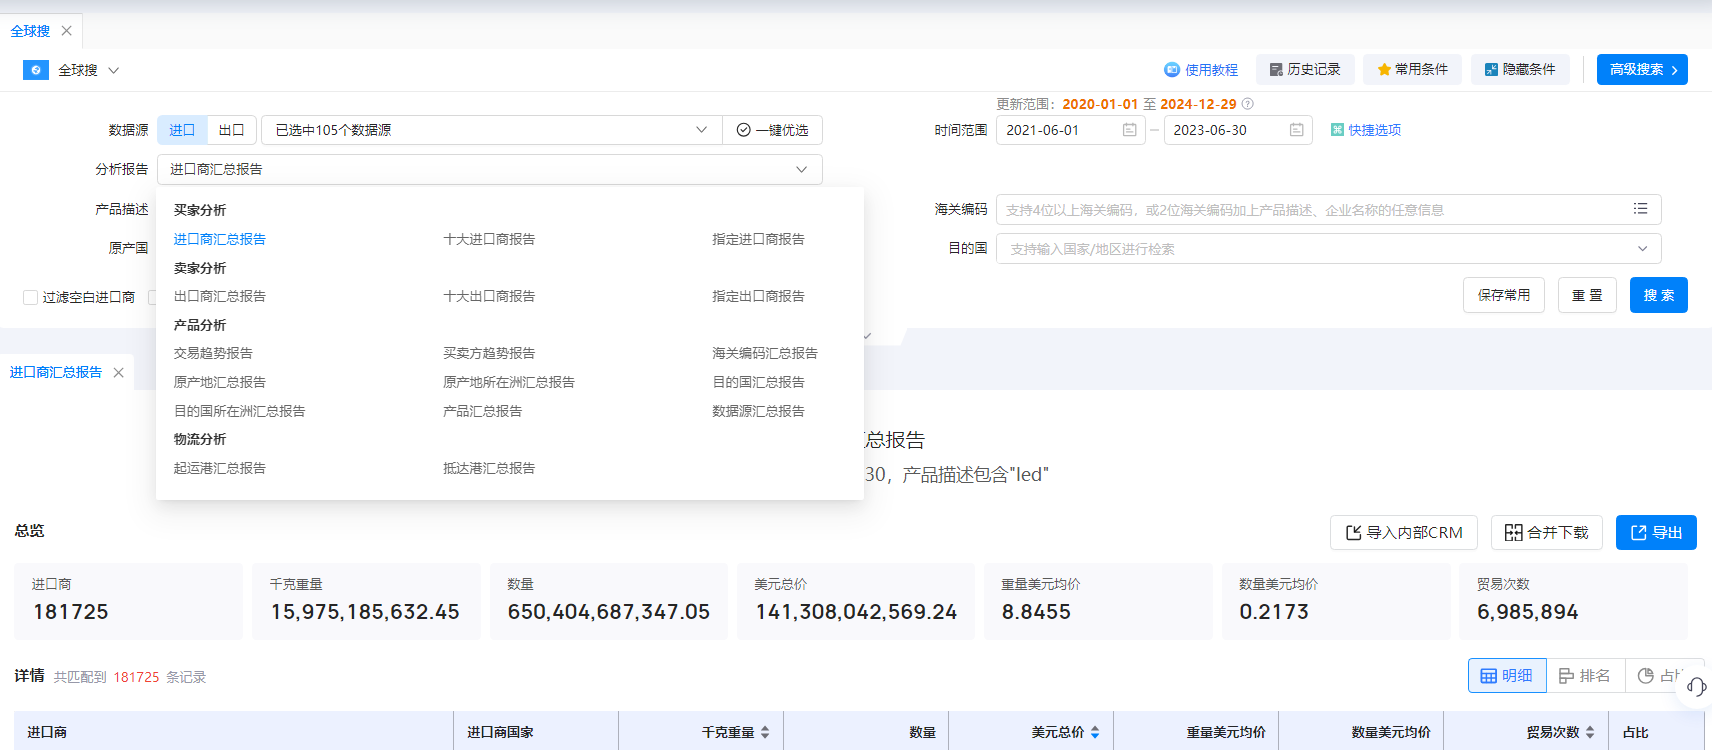This screenshot has width=1712, height=750.
Task: Select 进口 data source toggle
Action: [182, 130]
